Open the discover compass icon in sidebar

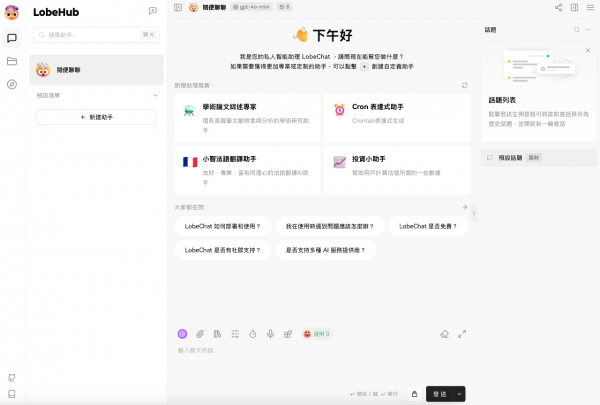(12, 84)
